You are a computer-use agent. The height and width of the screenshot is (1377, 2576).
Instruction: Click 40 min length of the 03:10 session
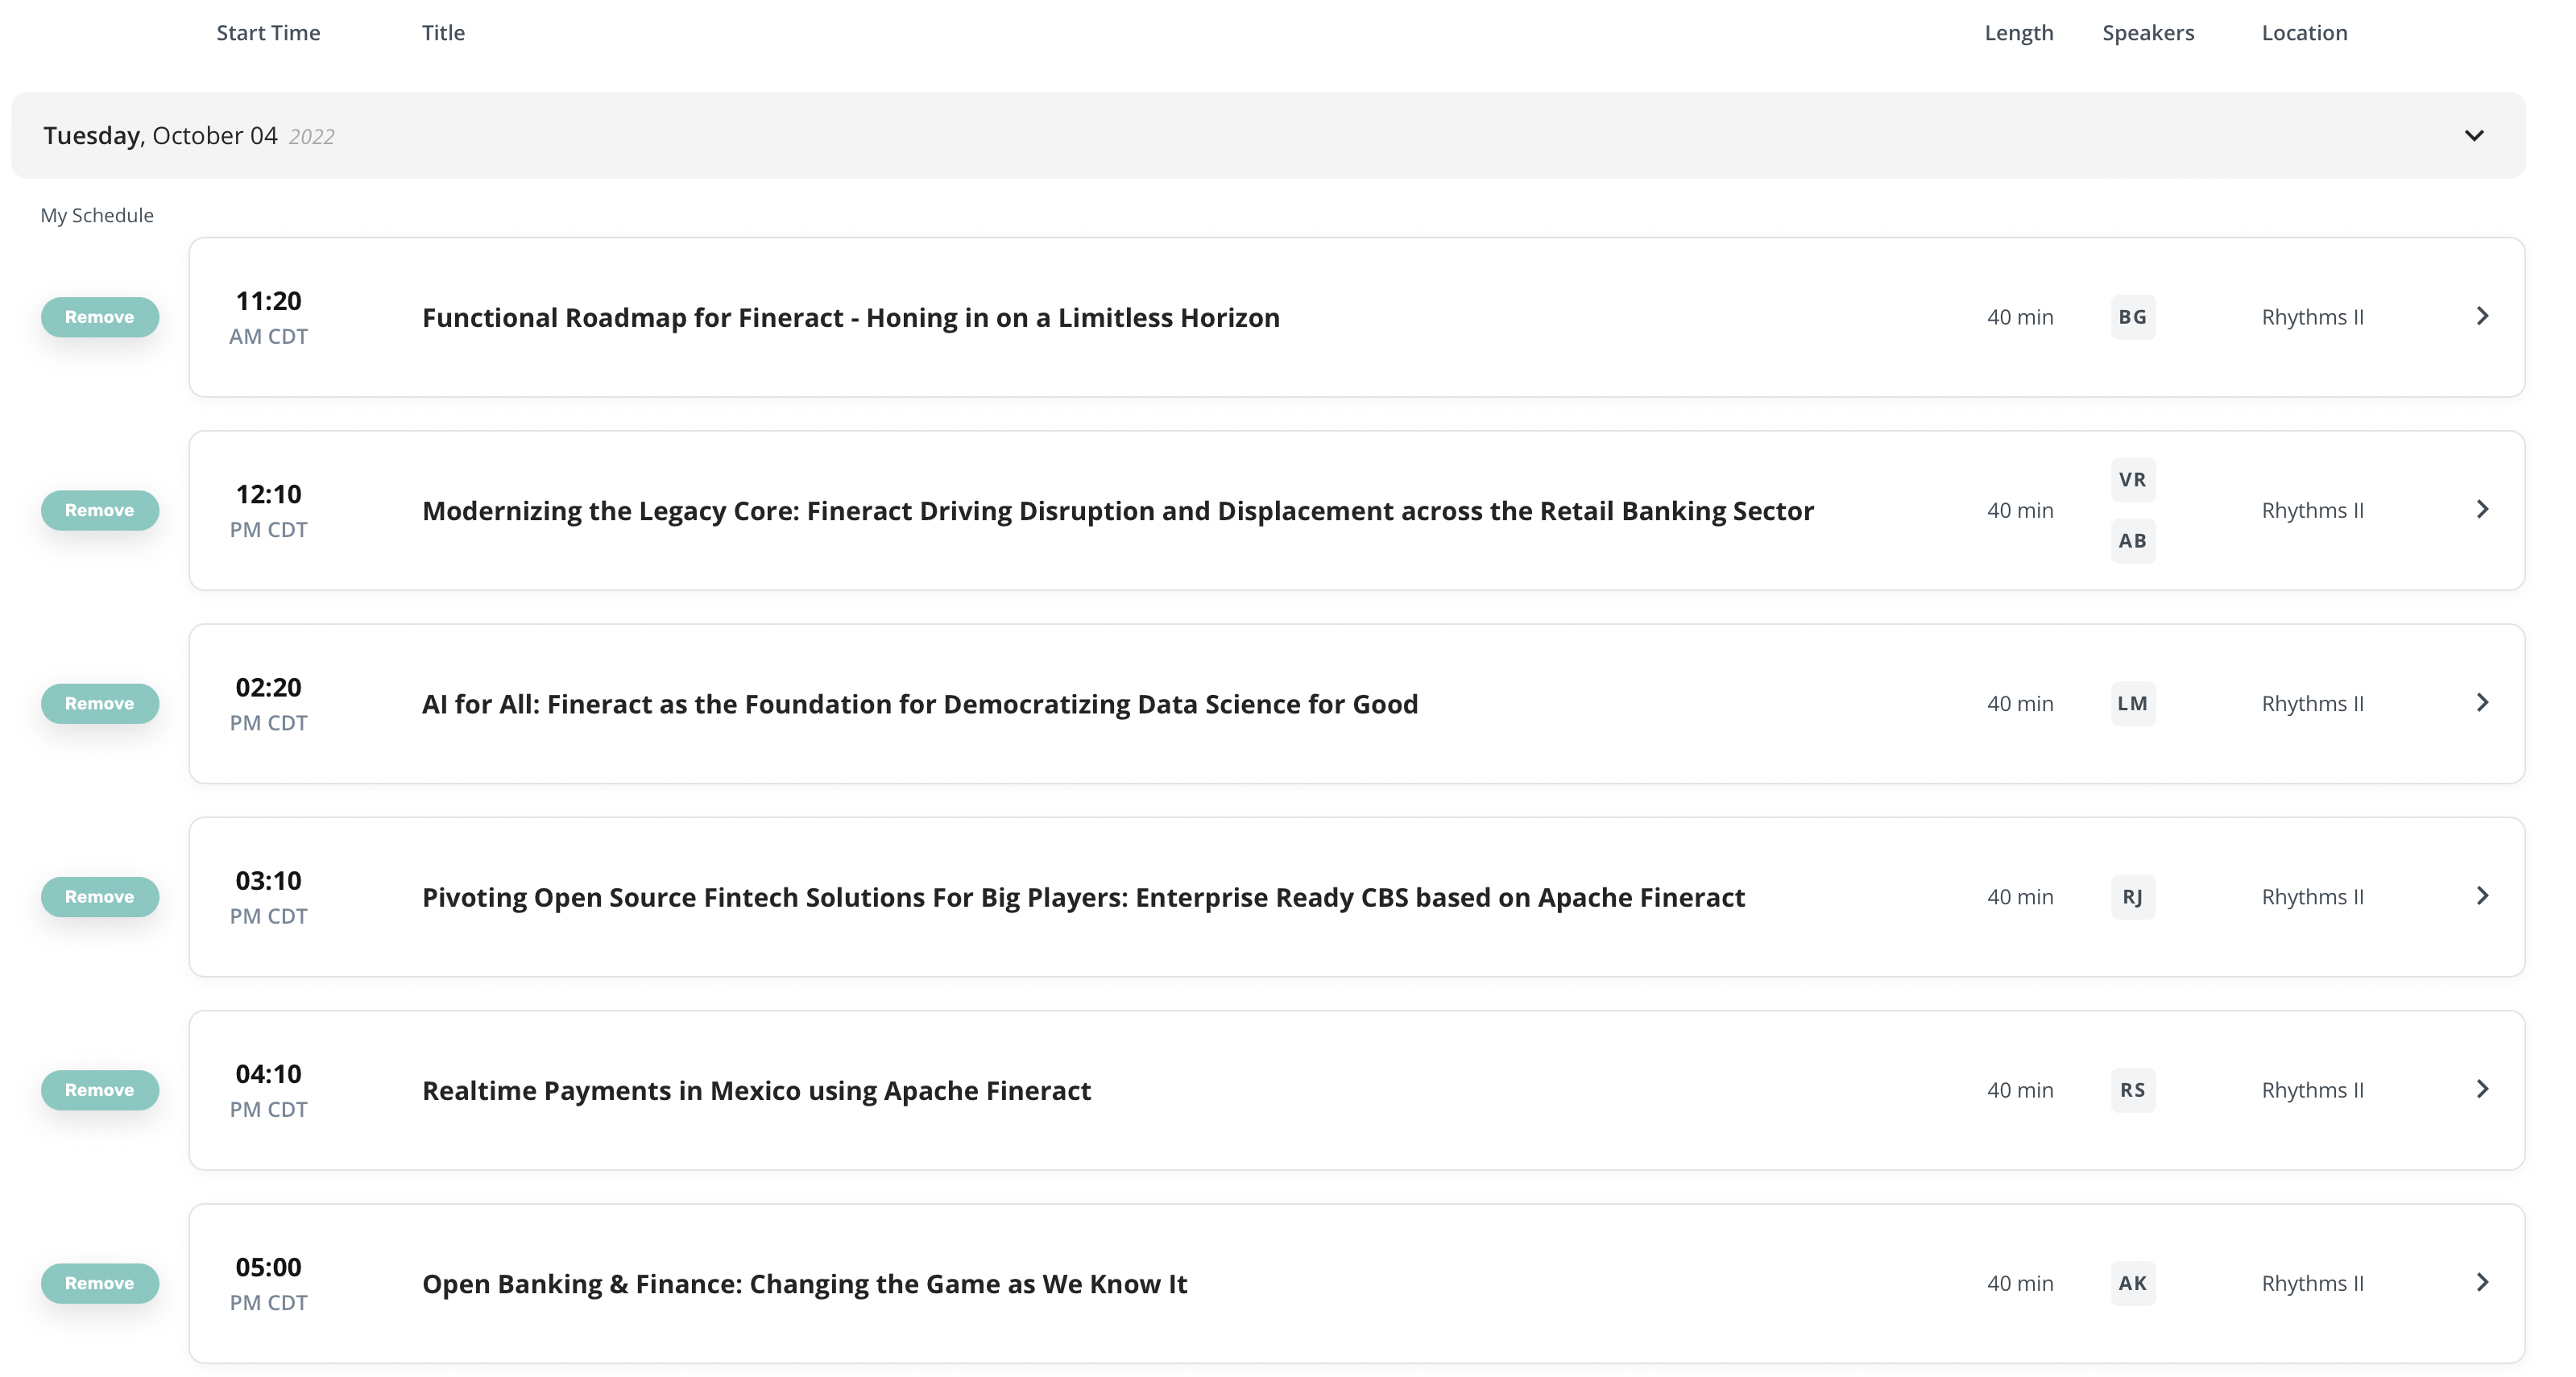tap(2020, 897)
